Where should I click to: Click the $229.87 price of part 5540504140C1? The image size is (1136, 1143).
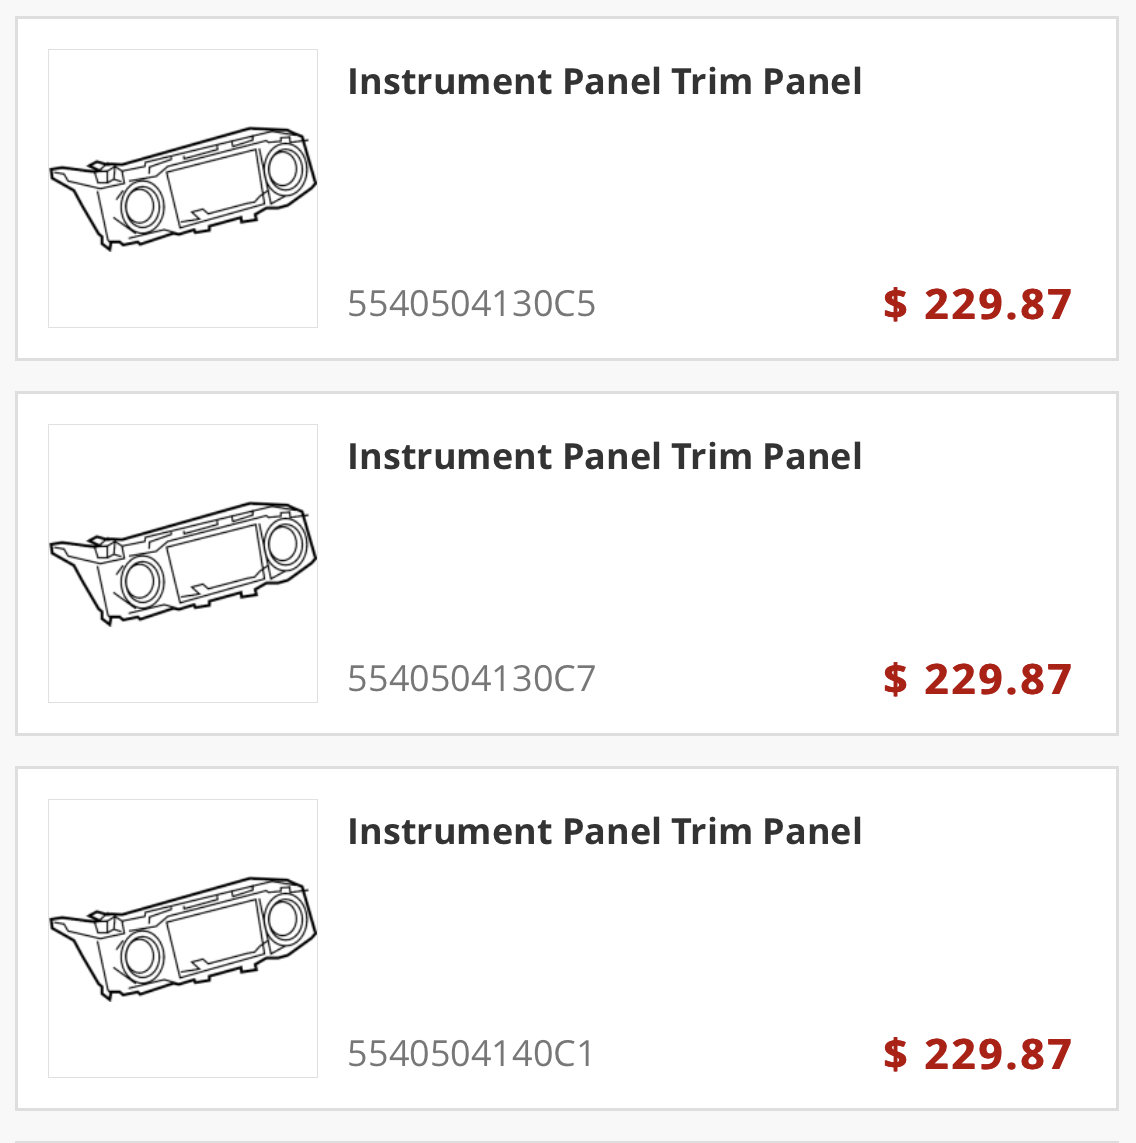[977, 1054]
